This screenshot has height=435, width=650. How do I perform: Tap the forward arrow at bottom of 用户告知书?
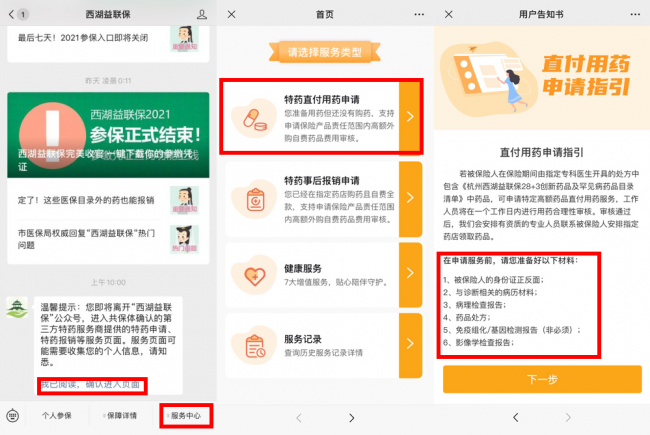tap(568, 416)
